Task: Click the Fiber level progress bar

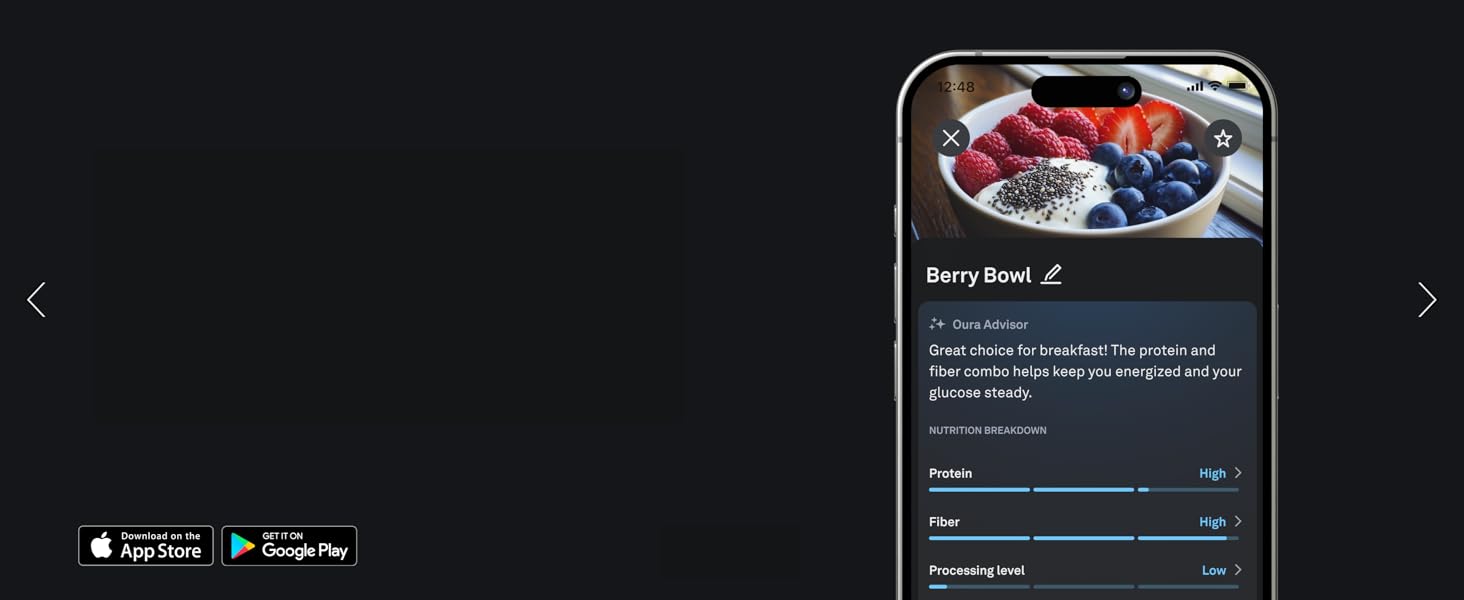Action: 1084,538
